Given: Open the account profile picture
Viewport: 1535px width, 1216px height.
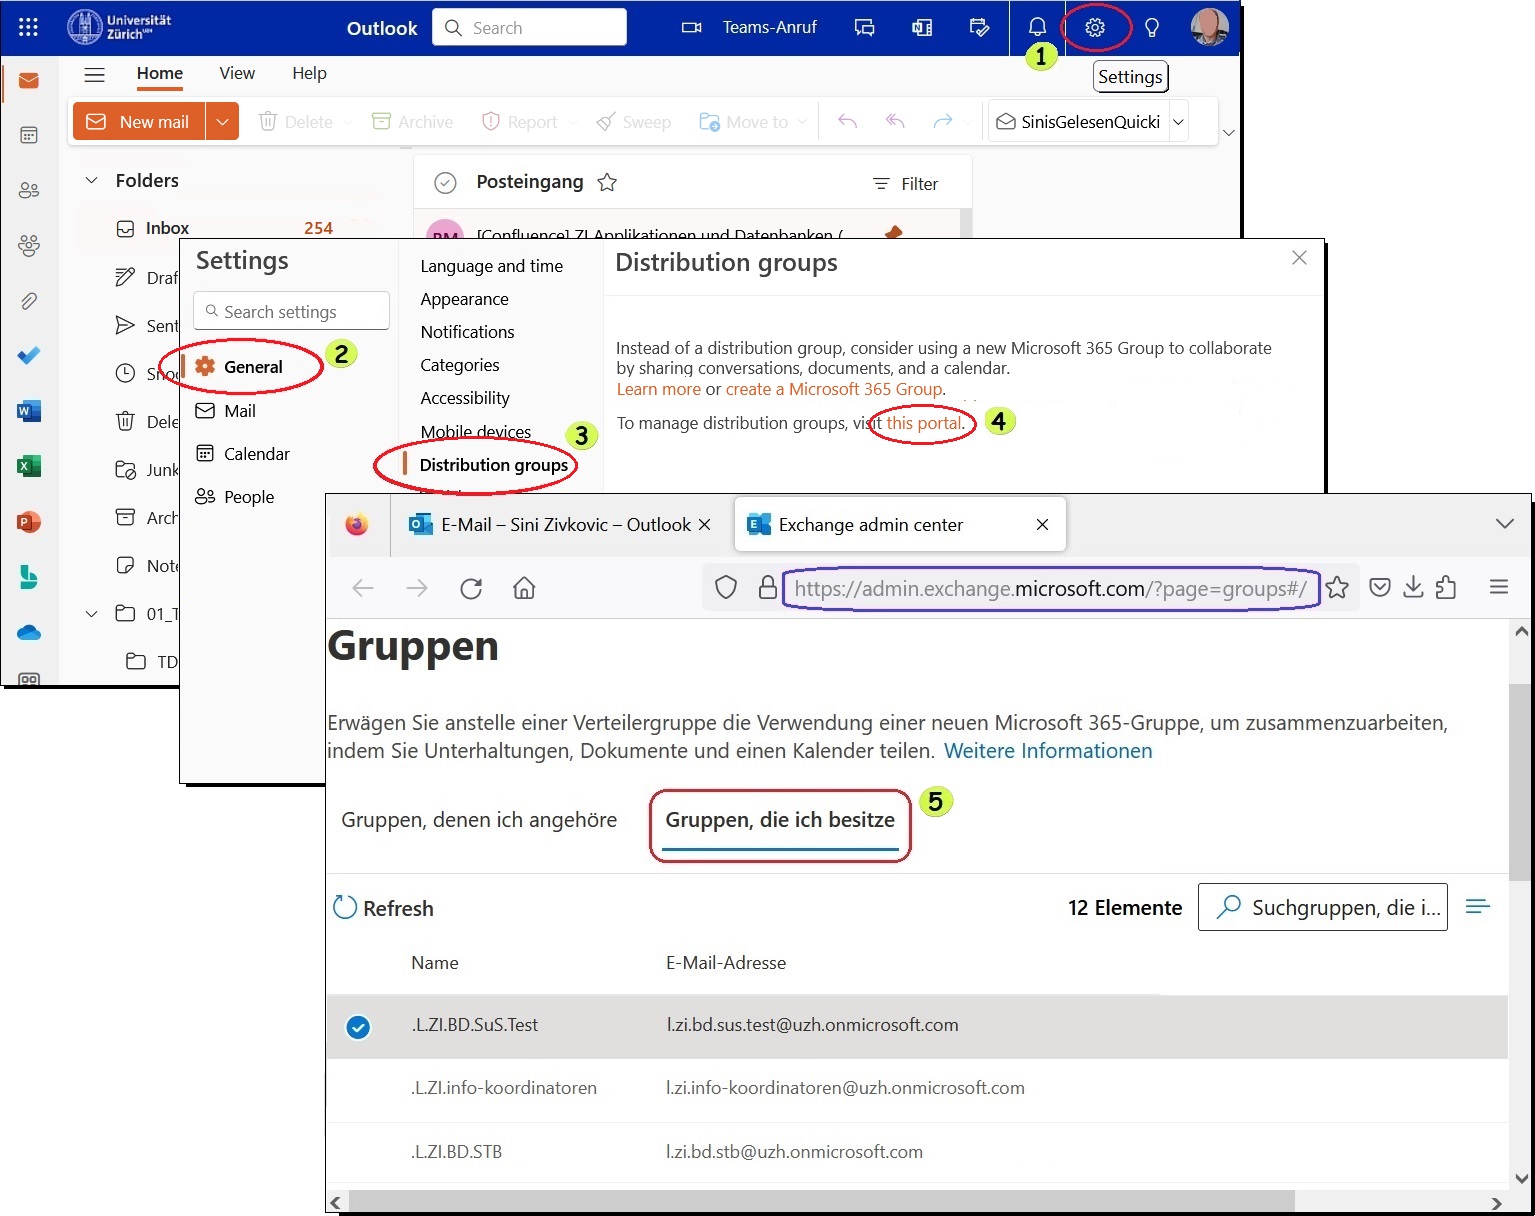Looking at the screenshot, I should [1210, 28].
